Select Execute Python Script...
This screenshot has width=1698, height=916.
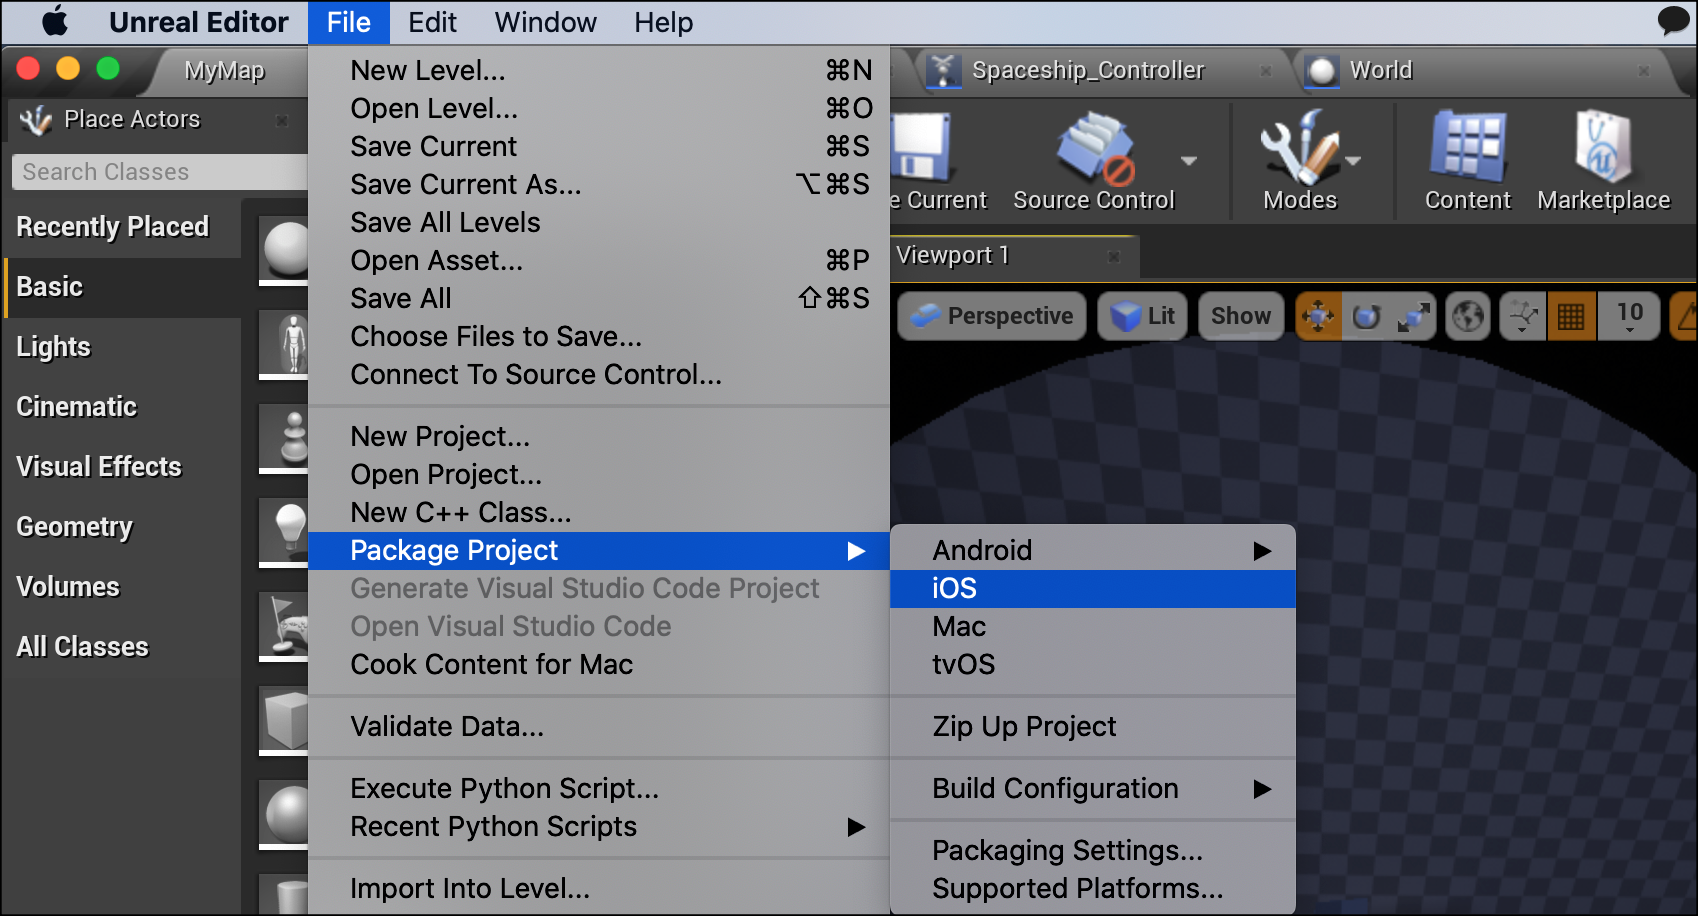pyautogui.click(x=599, y=788)
